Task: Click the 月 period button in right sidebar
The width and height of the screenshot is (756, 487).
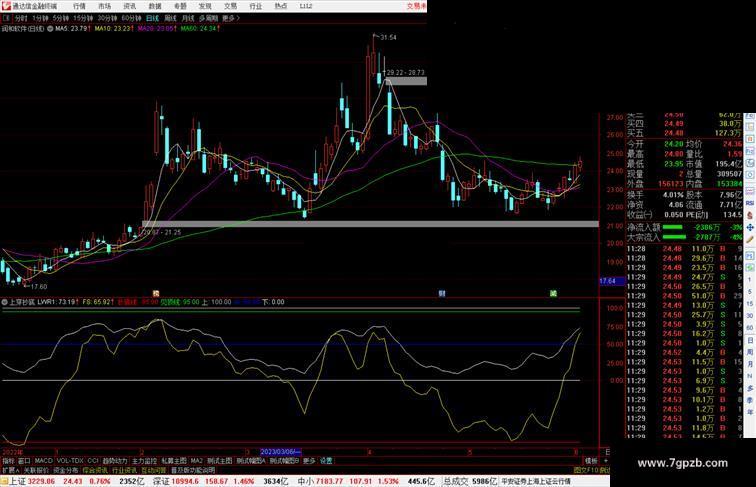Action: tap(750, 364)
